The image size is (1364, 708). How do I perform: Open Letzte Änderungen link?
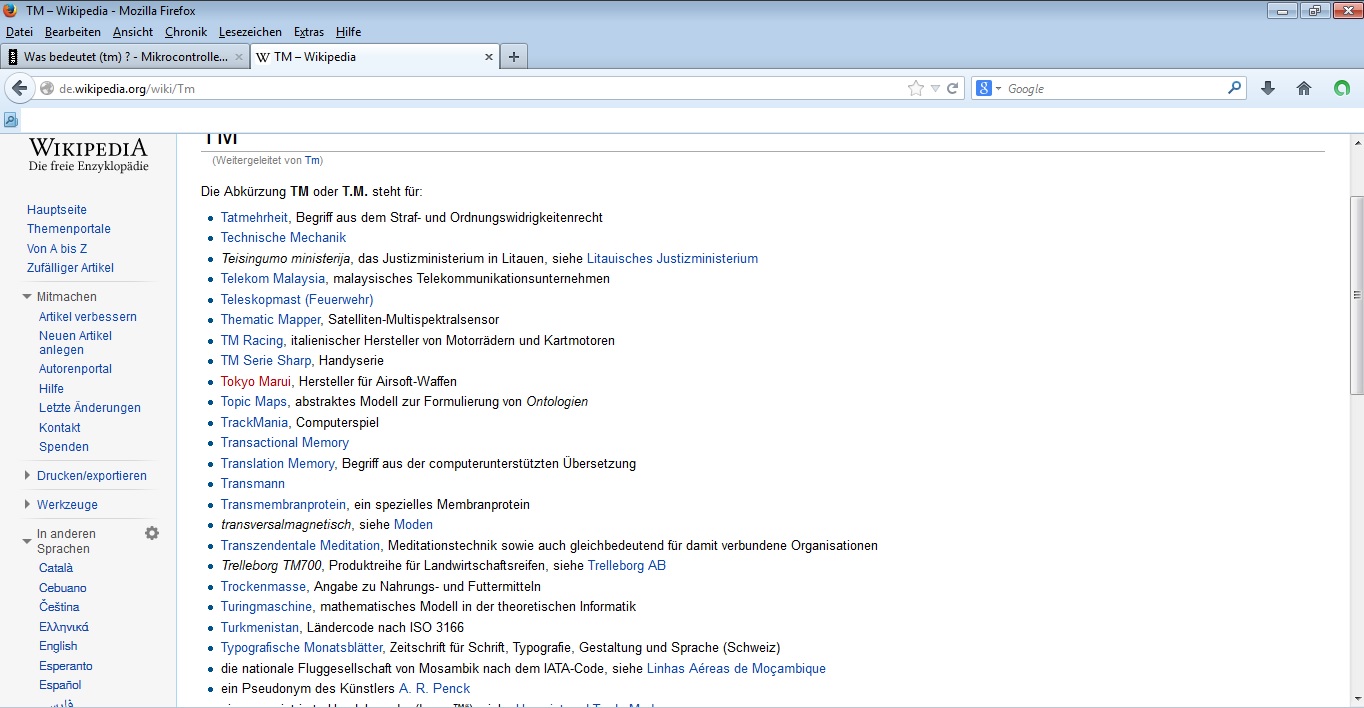pos(90,408)
